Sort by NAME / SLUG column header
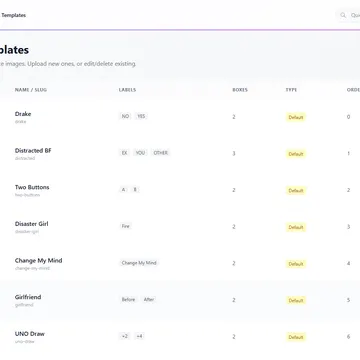This screenshot has width=360, height=360. coord(31,90)
